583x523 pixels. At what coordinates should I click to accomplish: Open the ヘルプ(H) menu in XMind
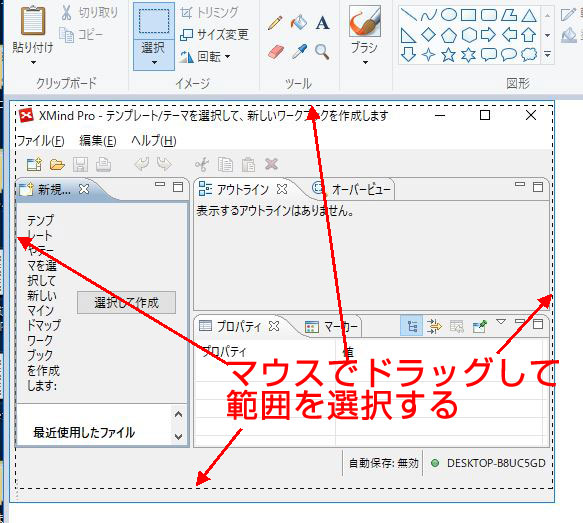154,141
